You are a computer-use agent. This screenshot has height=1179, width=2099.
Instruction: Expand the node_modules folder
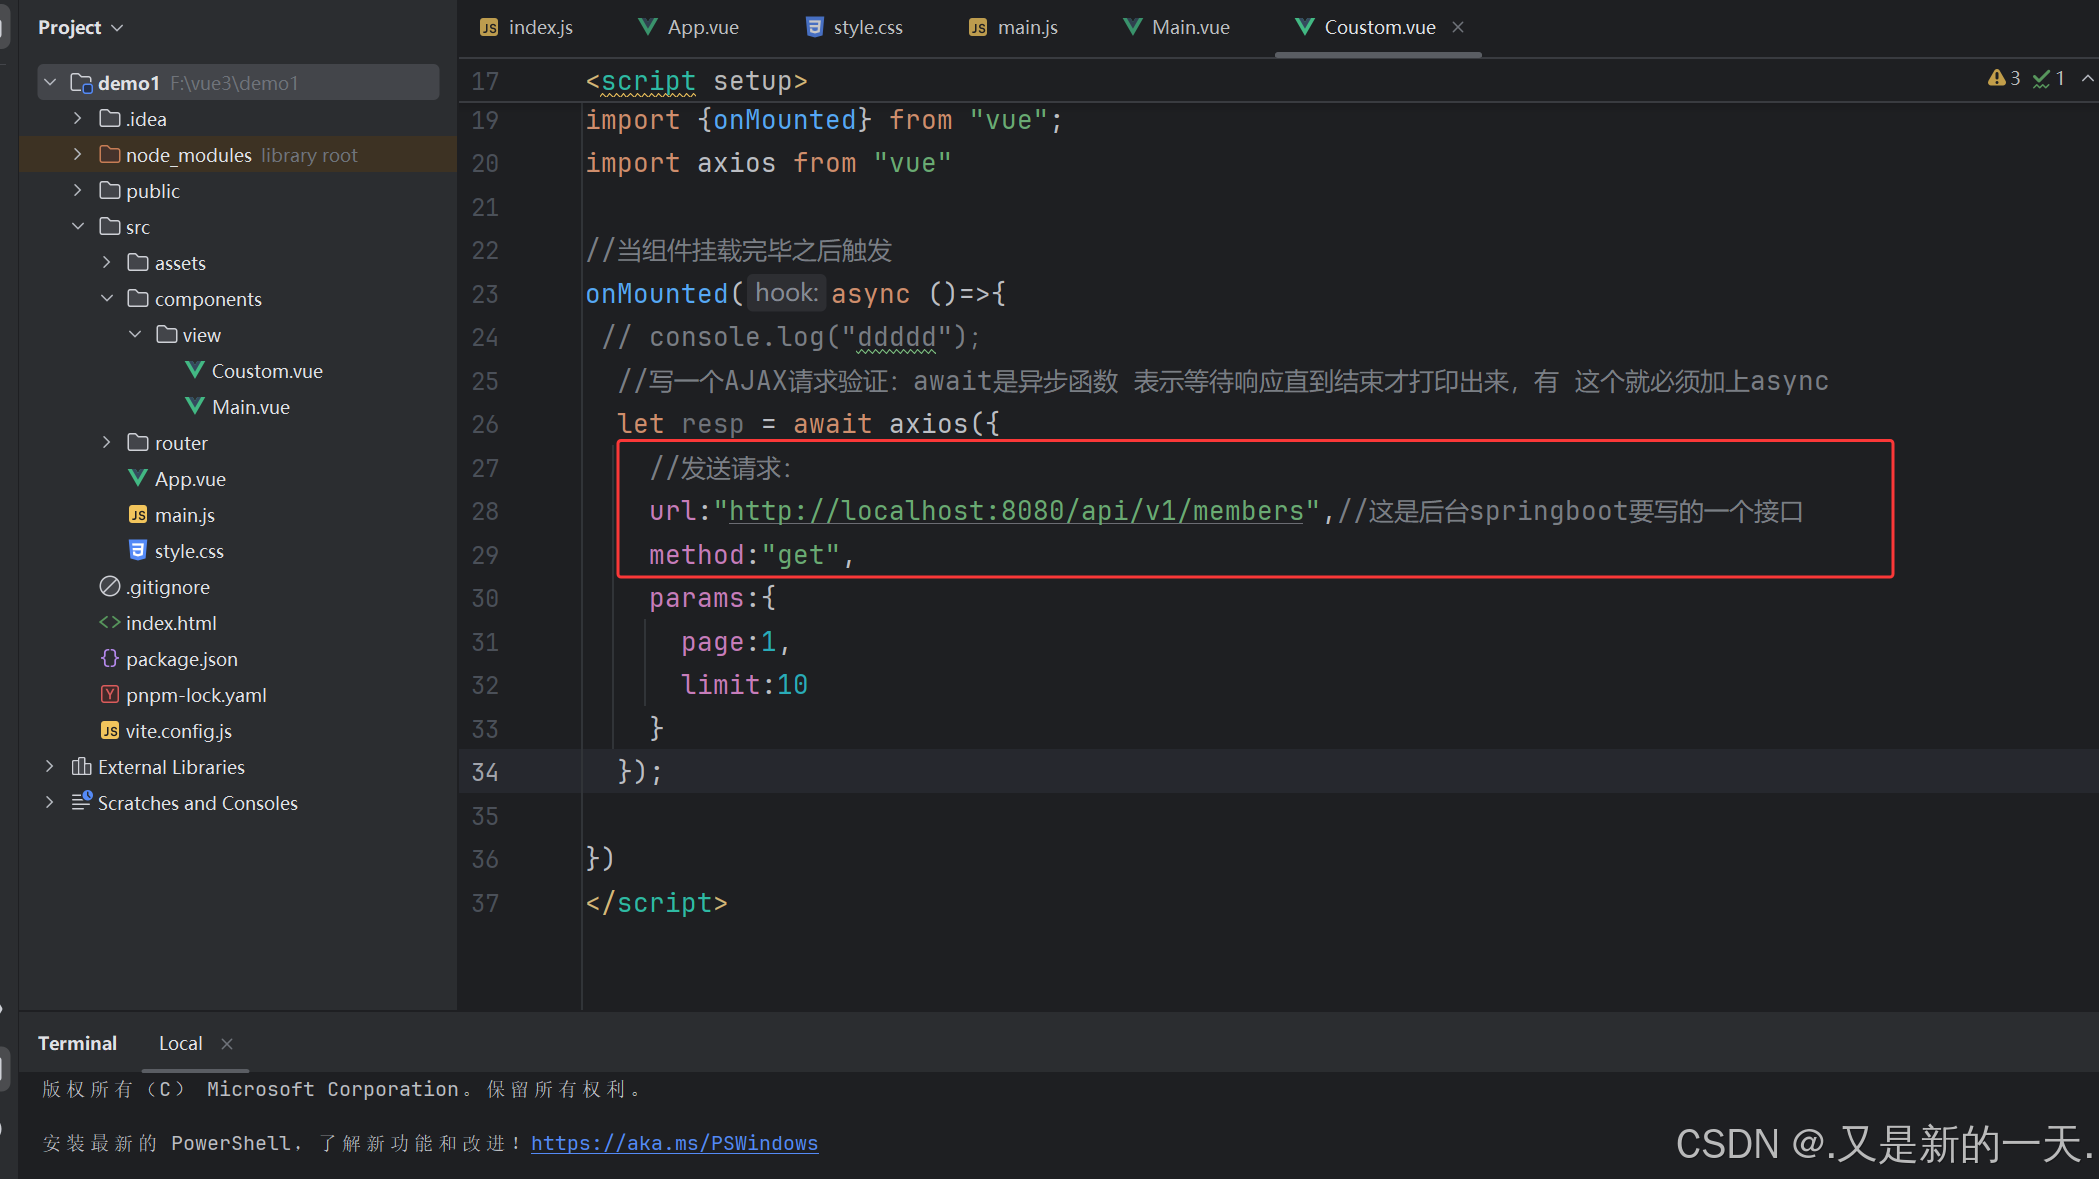tap(78, 155)
